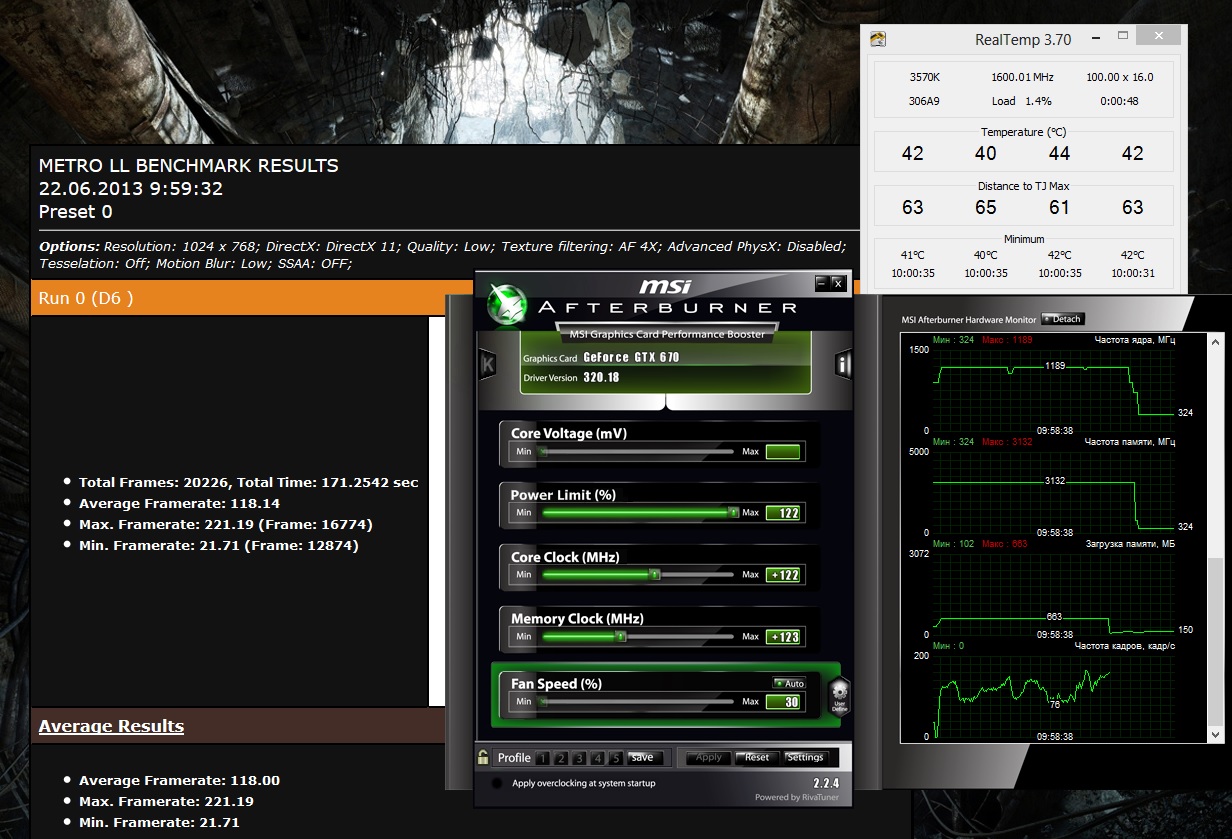Select profile slot 3

579,758
